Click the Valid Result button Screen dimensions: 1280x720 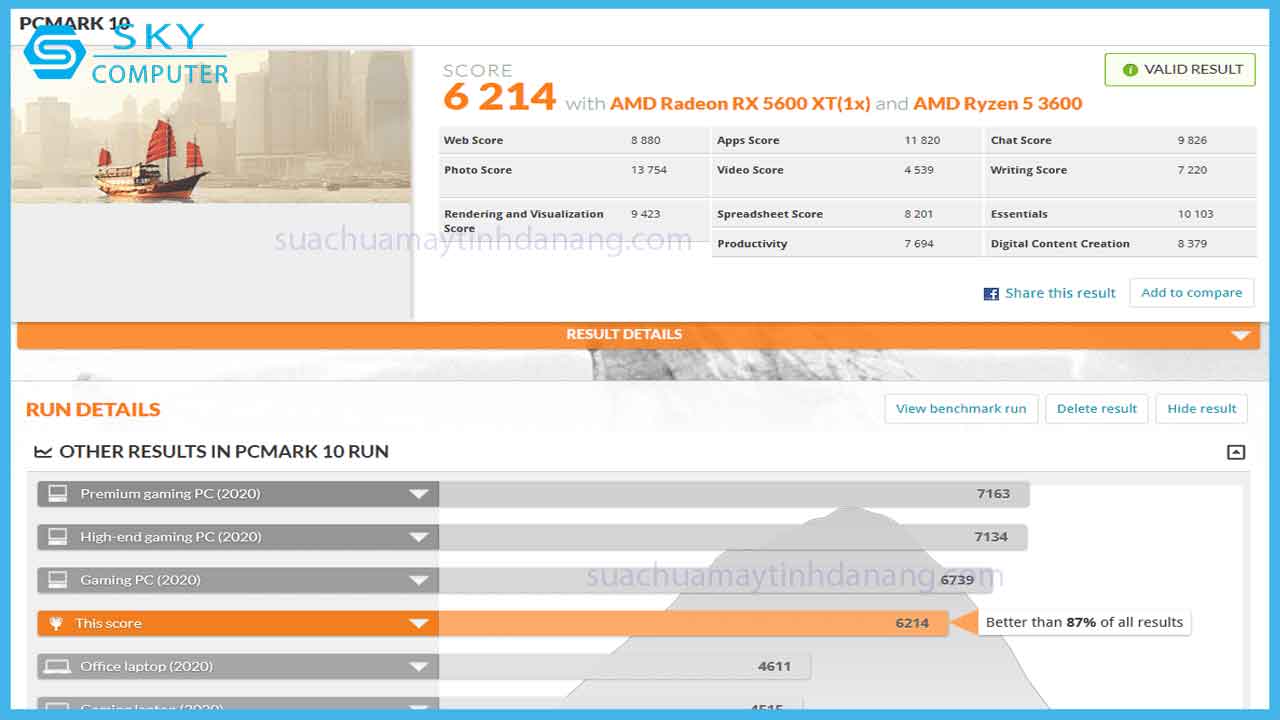(x=1180, y=70)
